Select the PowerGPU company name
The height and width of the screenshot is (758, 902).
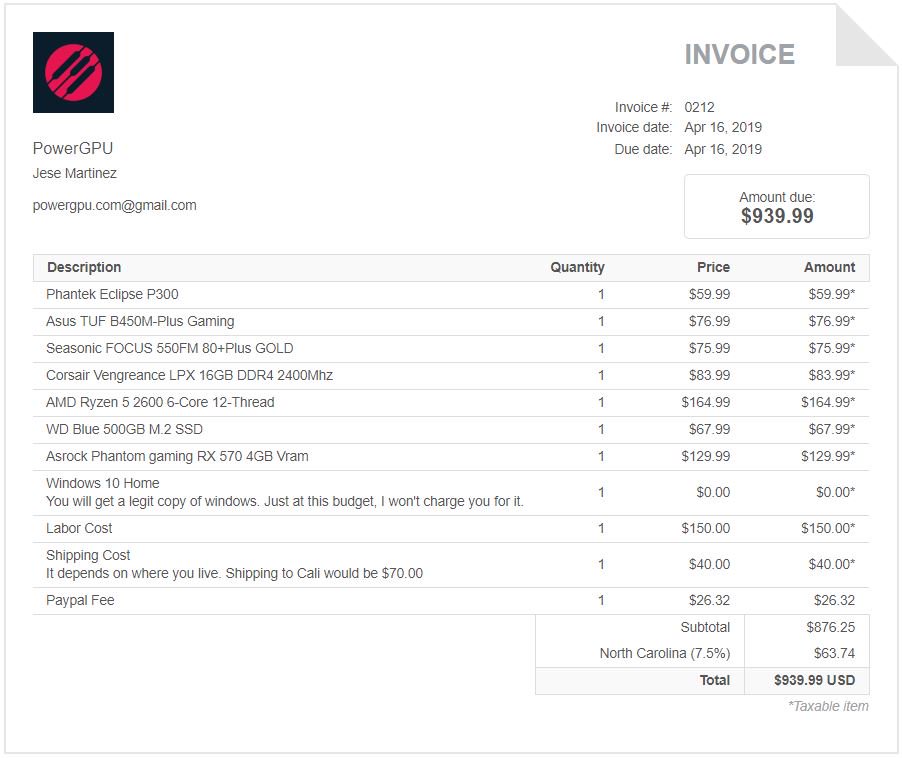(x=72, y=148)
